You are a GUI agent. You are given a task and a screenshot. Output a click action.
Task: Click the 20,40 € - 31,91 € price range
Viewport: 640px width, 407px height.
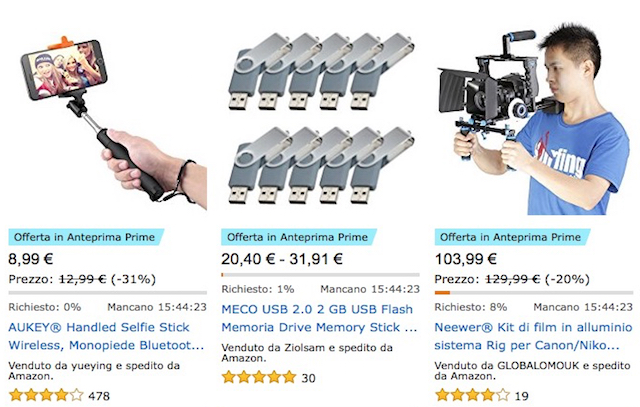pos(282,259)
